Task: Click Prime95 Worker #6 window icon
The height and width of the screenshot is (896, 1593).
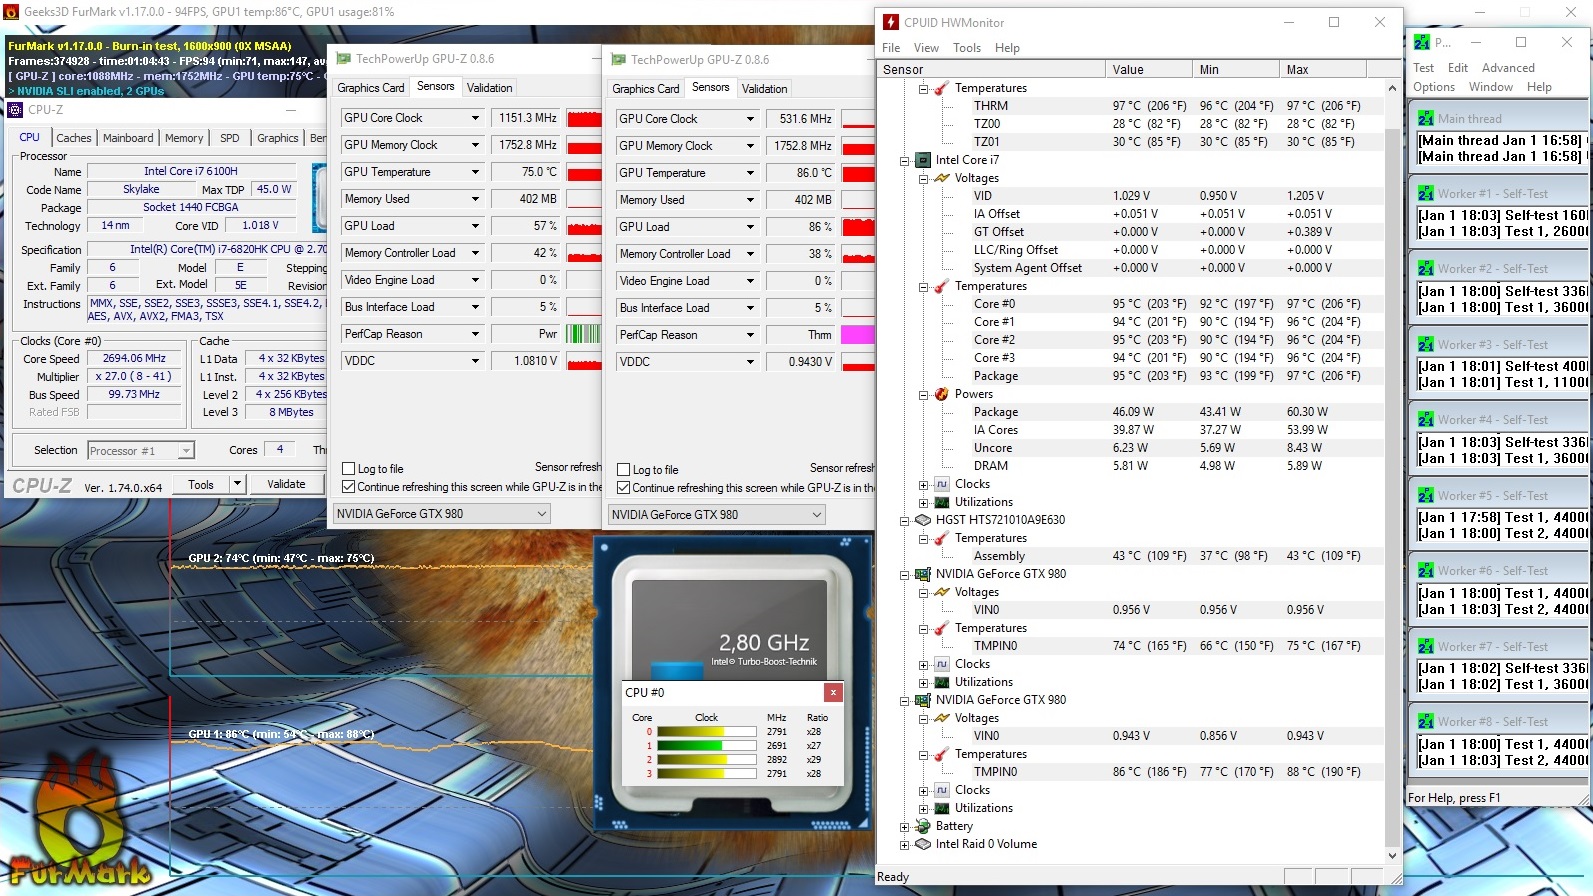Action: pyautogui.click(x=1425, y=571)
